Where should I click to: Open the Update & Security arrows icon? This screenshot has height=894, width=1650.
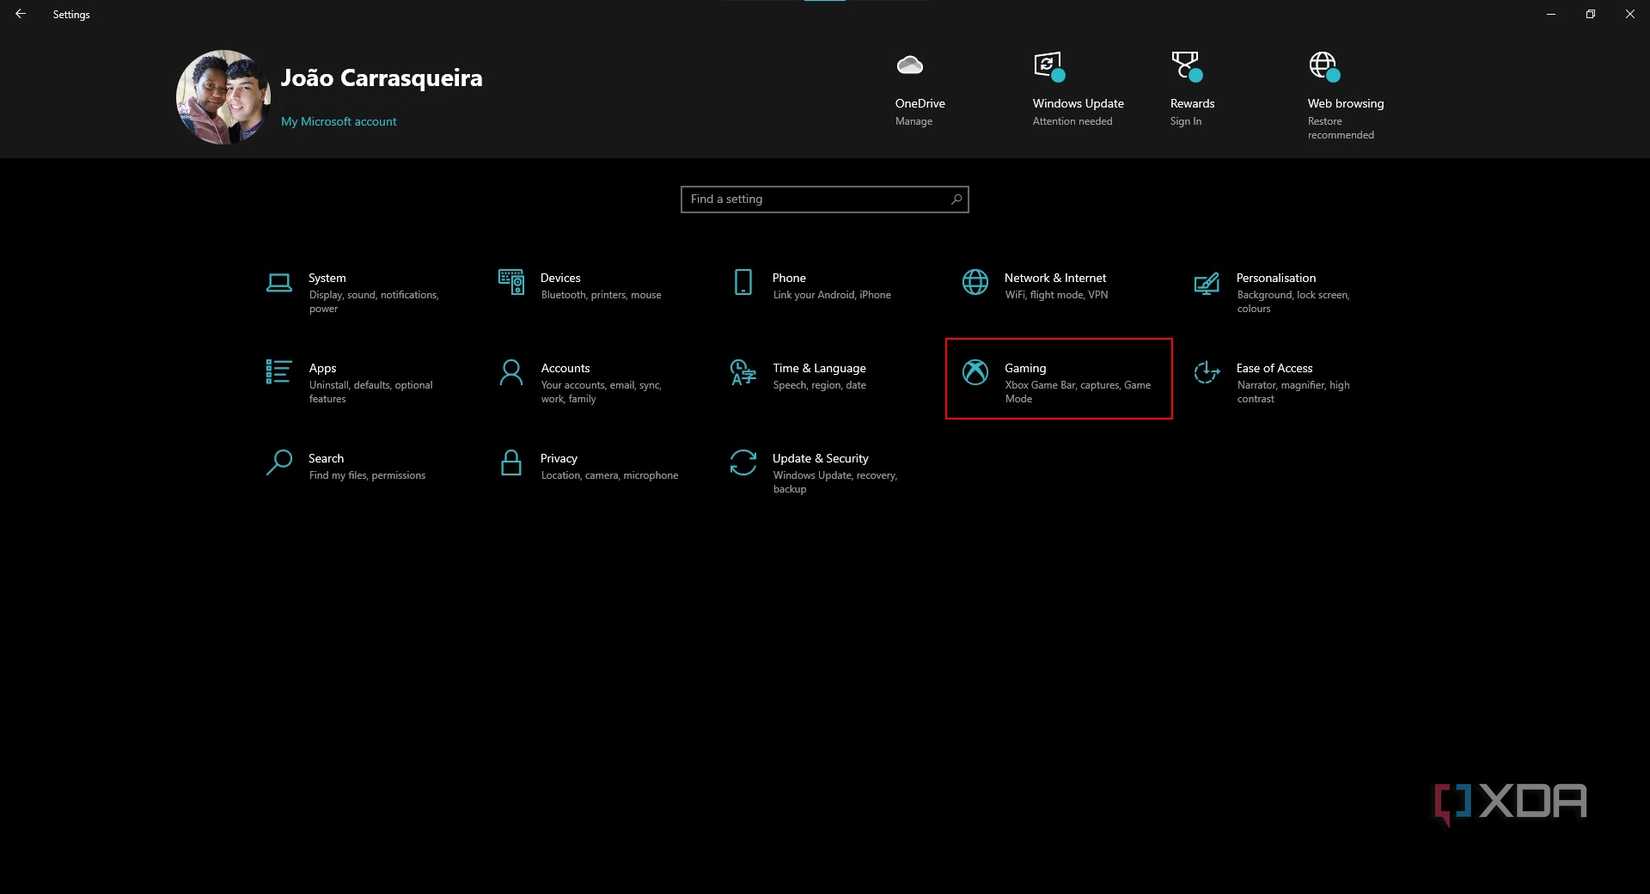[743, 462]
